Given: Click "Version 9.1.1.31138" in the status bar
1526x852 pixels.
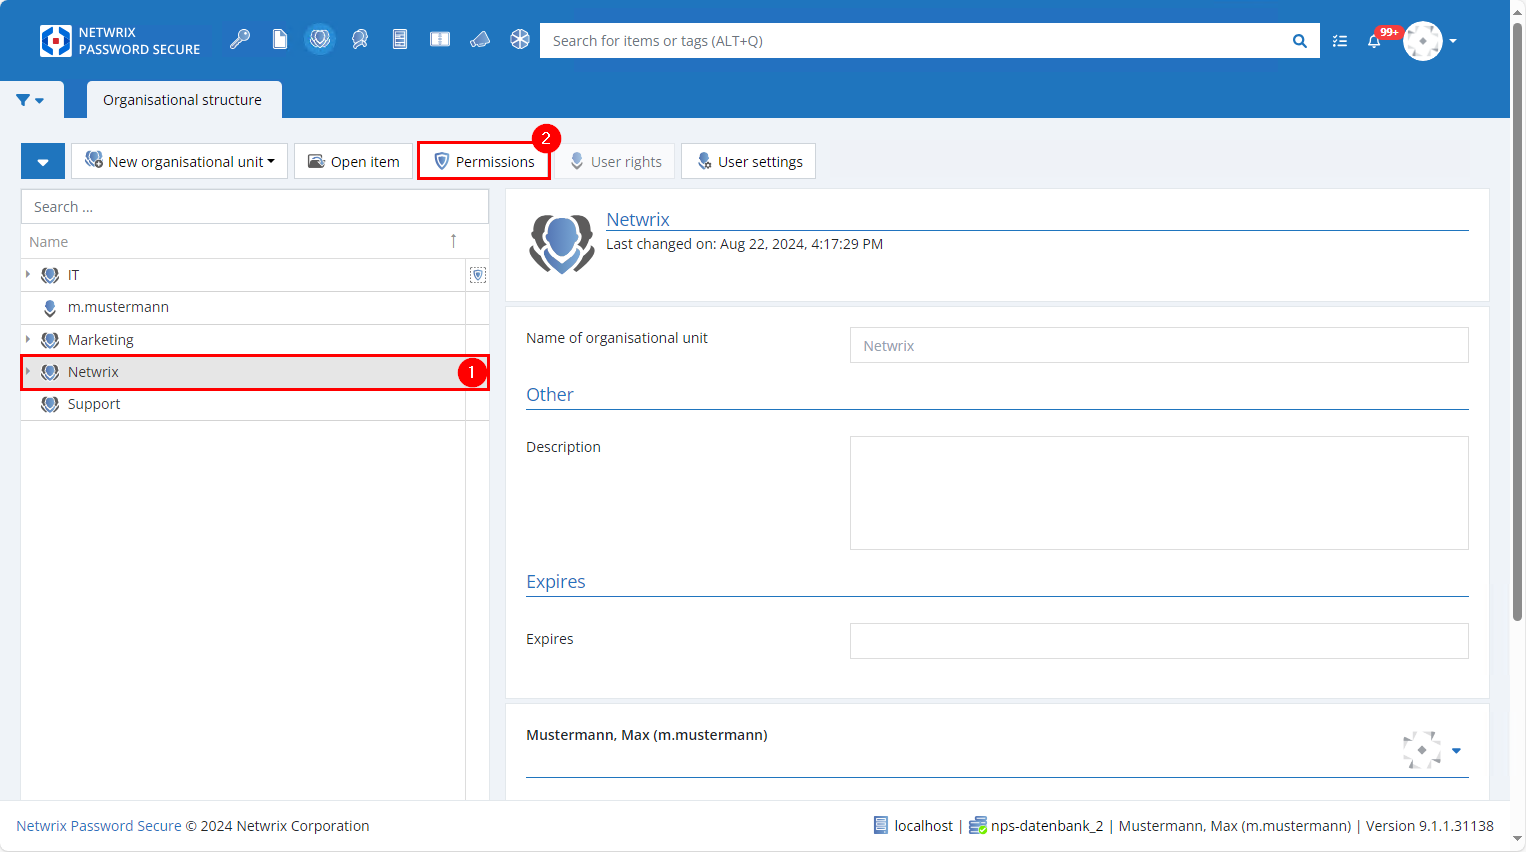Looking at the screenshot, I should pos(1430,826).
